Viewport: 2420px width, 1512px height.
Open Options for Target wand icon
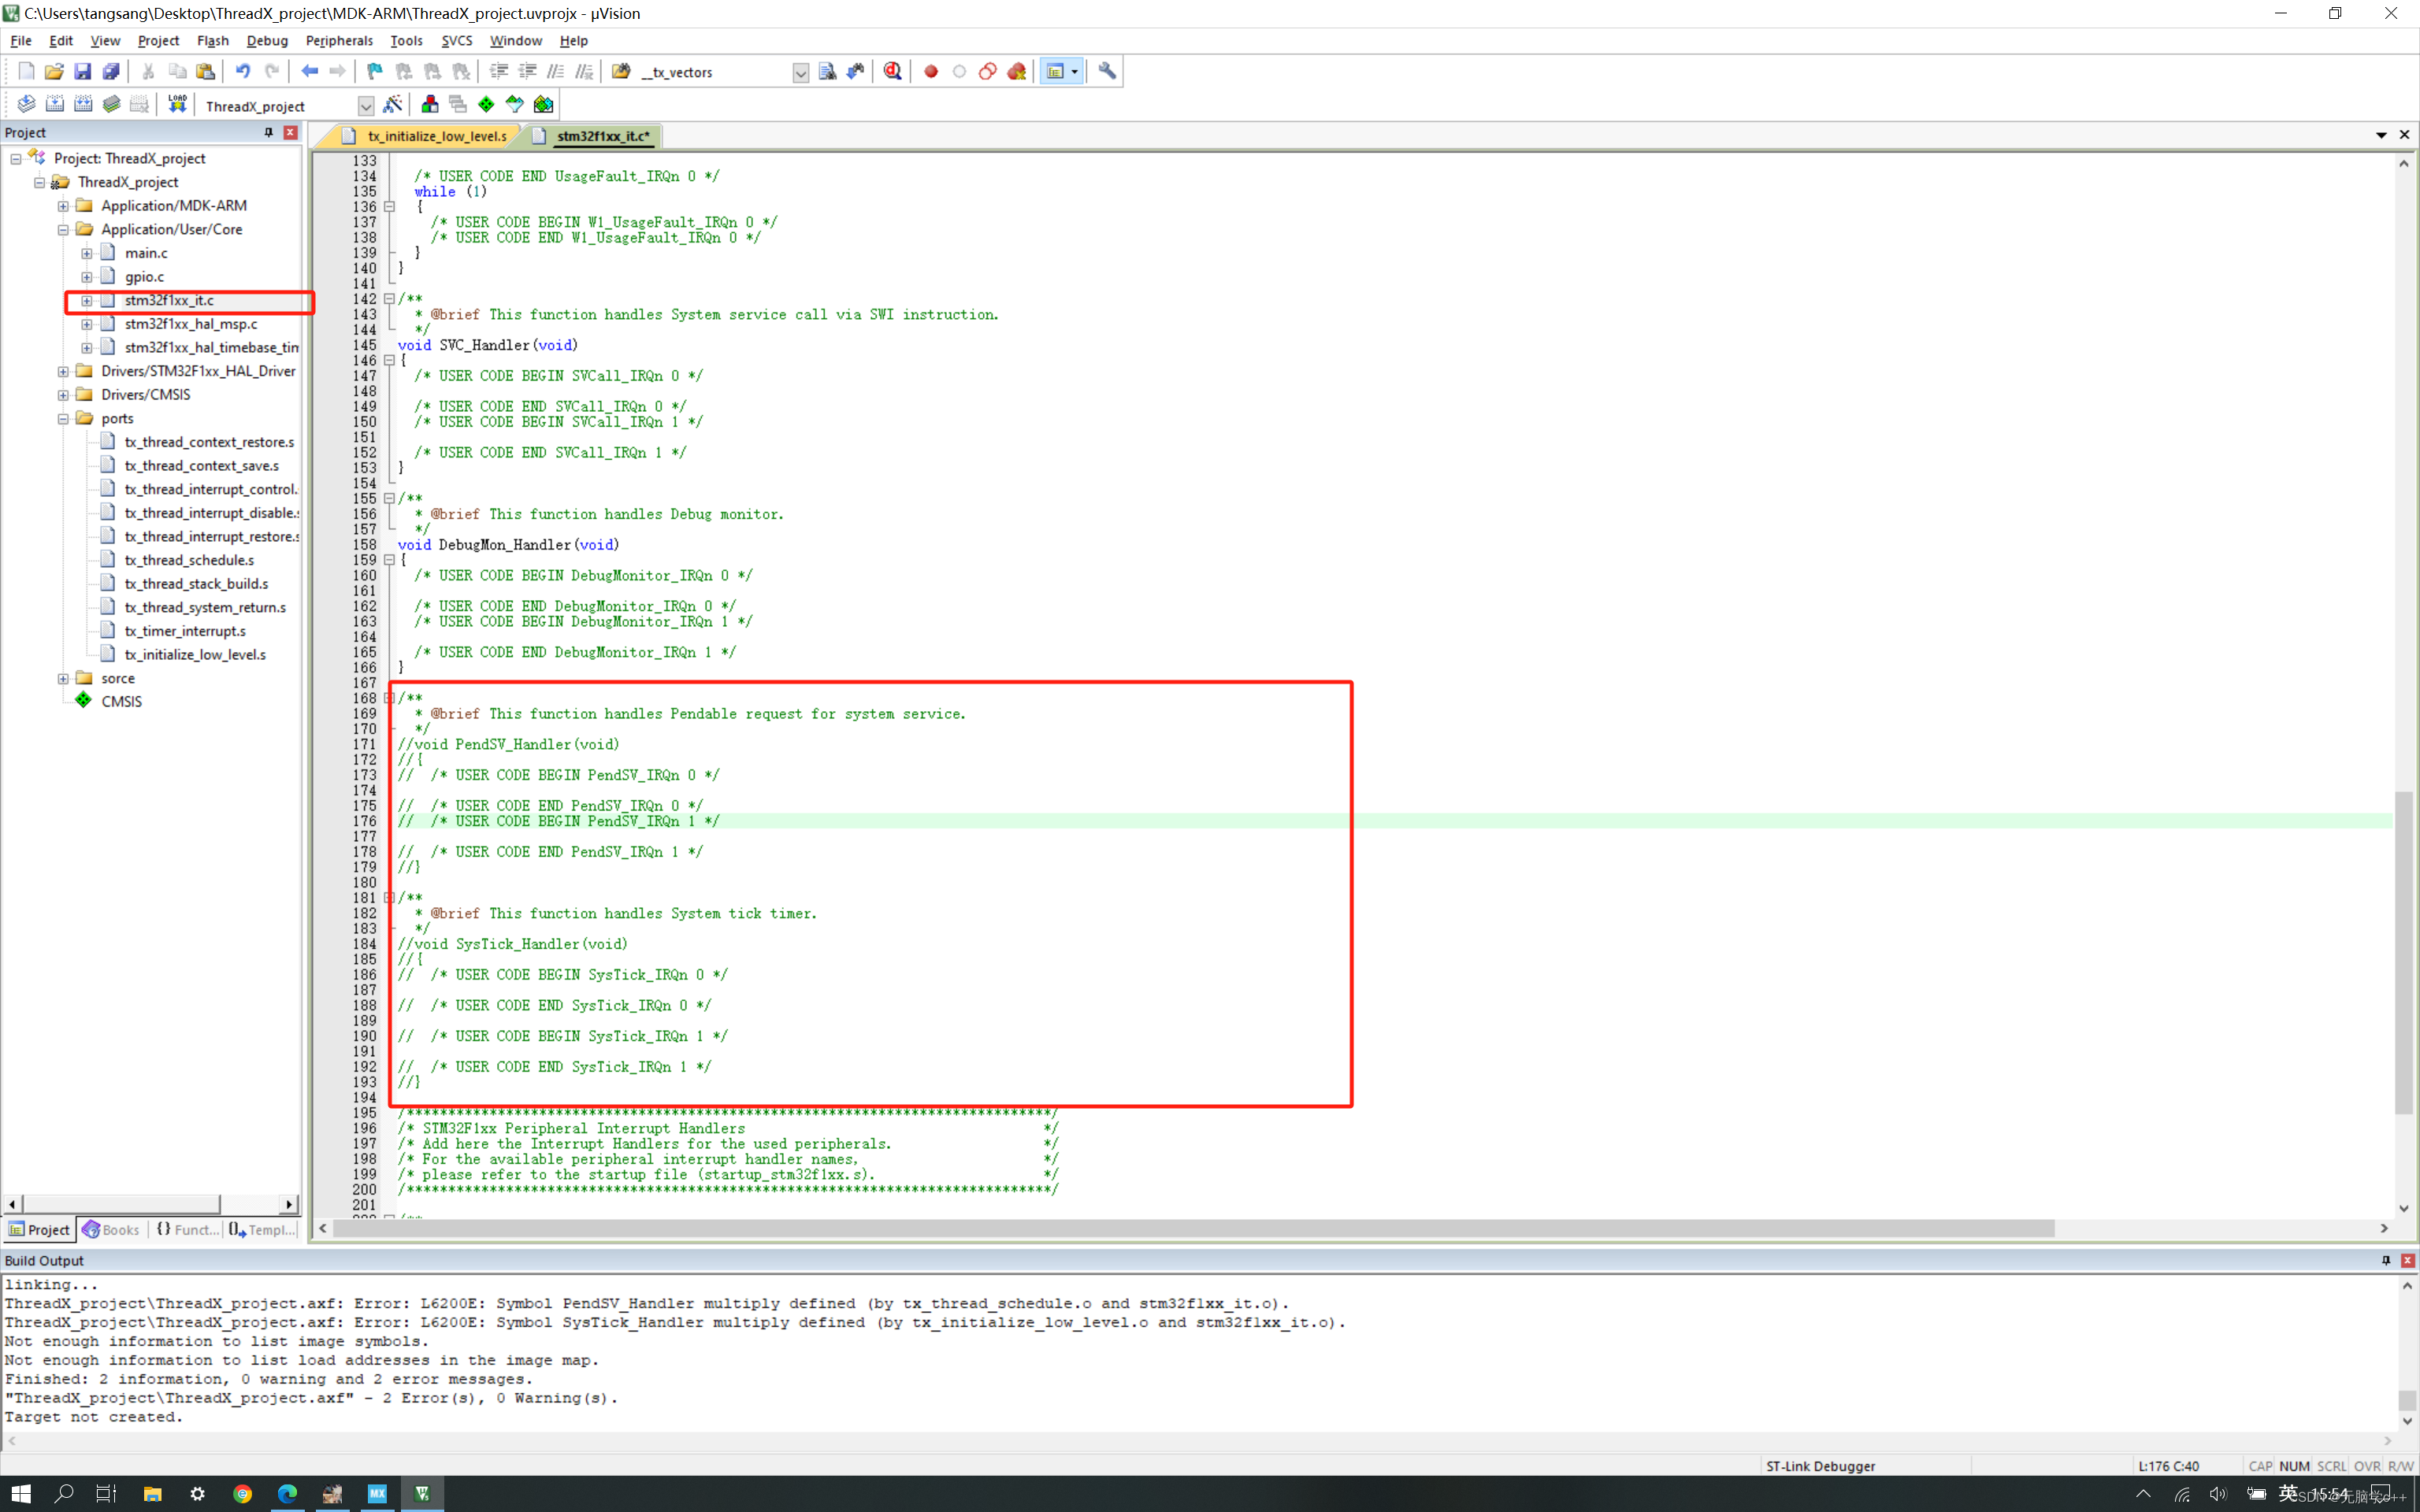(393, 104)
